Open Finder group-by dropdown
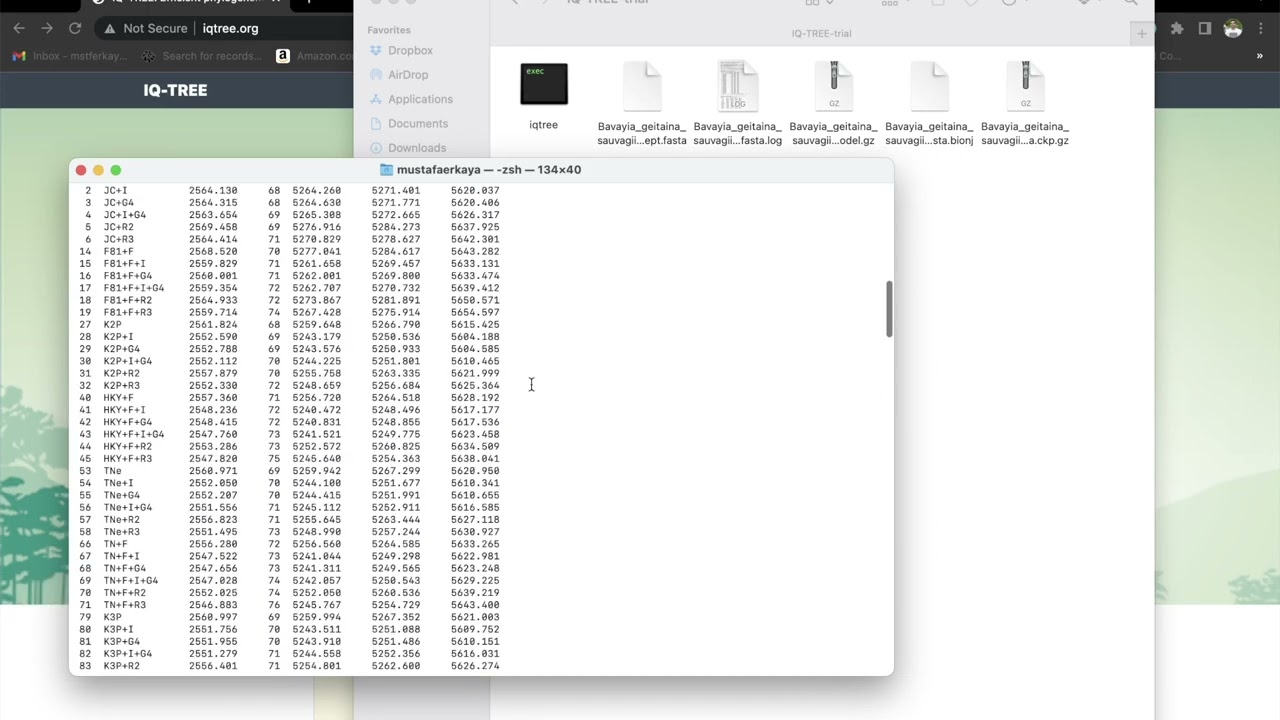 click(893, 3)
